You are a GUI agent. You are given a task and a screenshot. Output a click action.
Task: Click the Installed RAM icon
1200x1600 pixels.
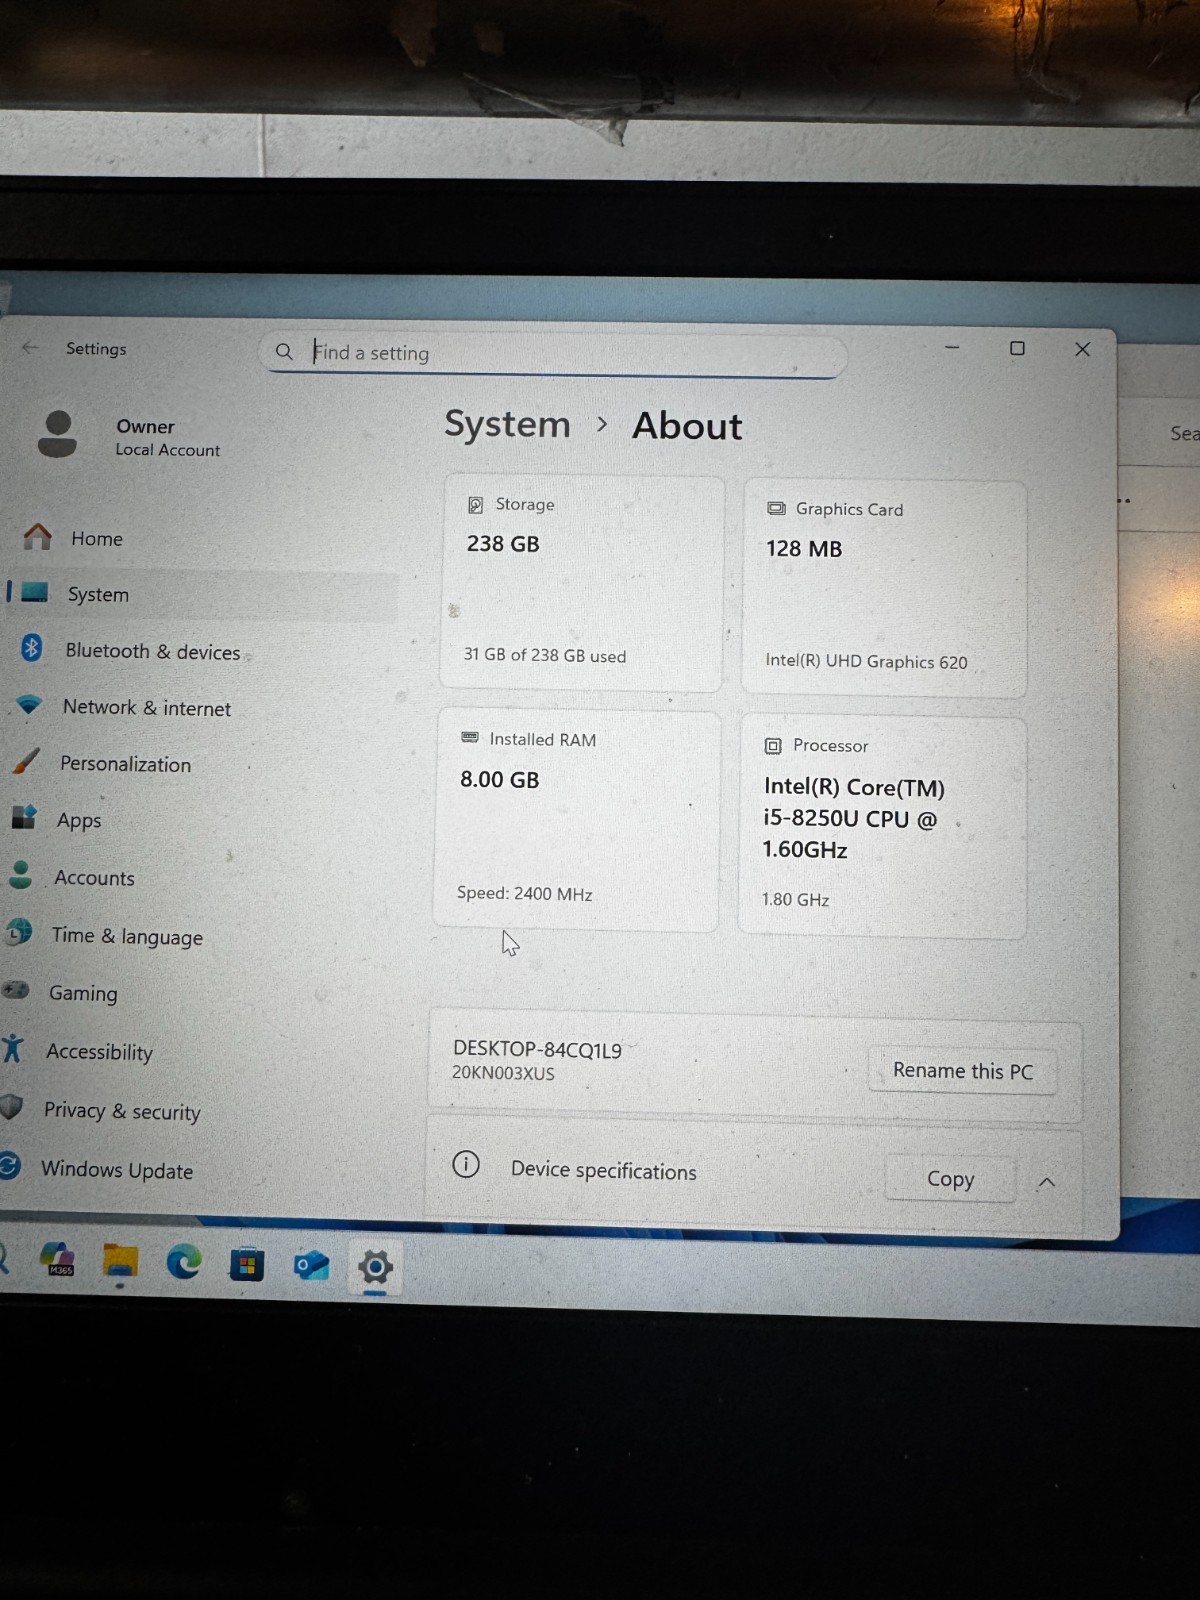469,737
